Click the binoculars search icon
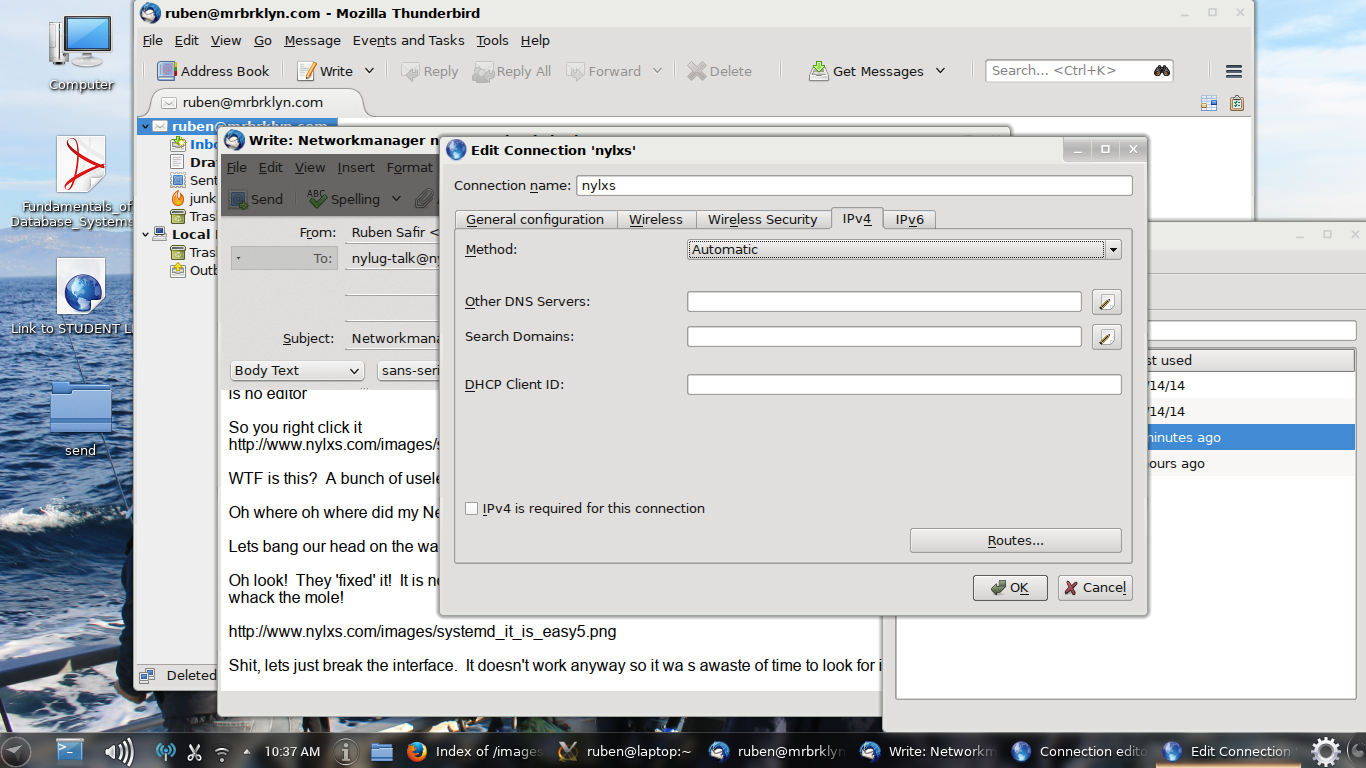The image size is (1366, 768). pyautogui.click(x=1161, y=71)
